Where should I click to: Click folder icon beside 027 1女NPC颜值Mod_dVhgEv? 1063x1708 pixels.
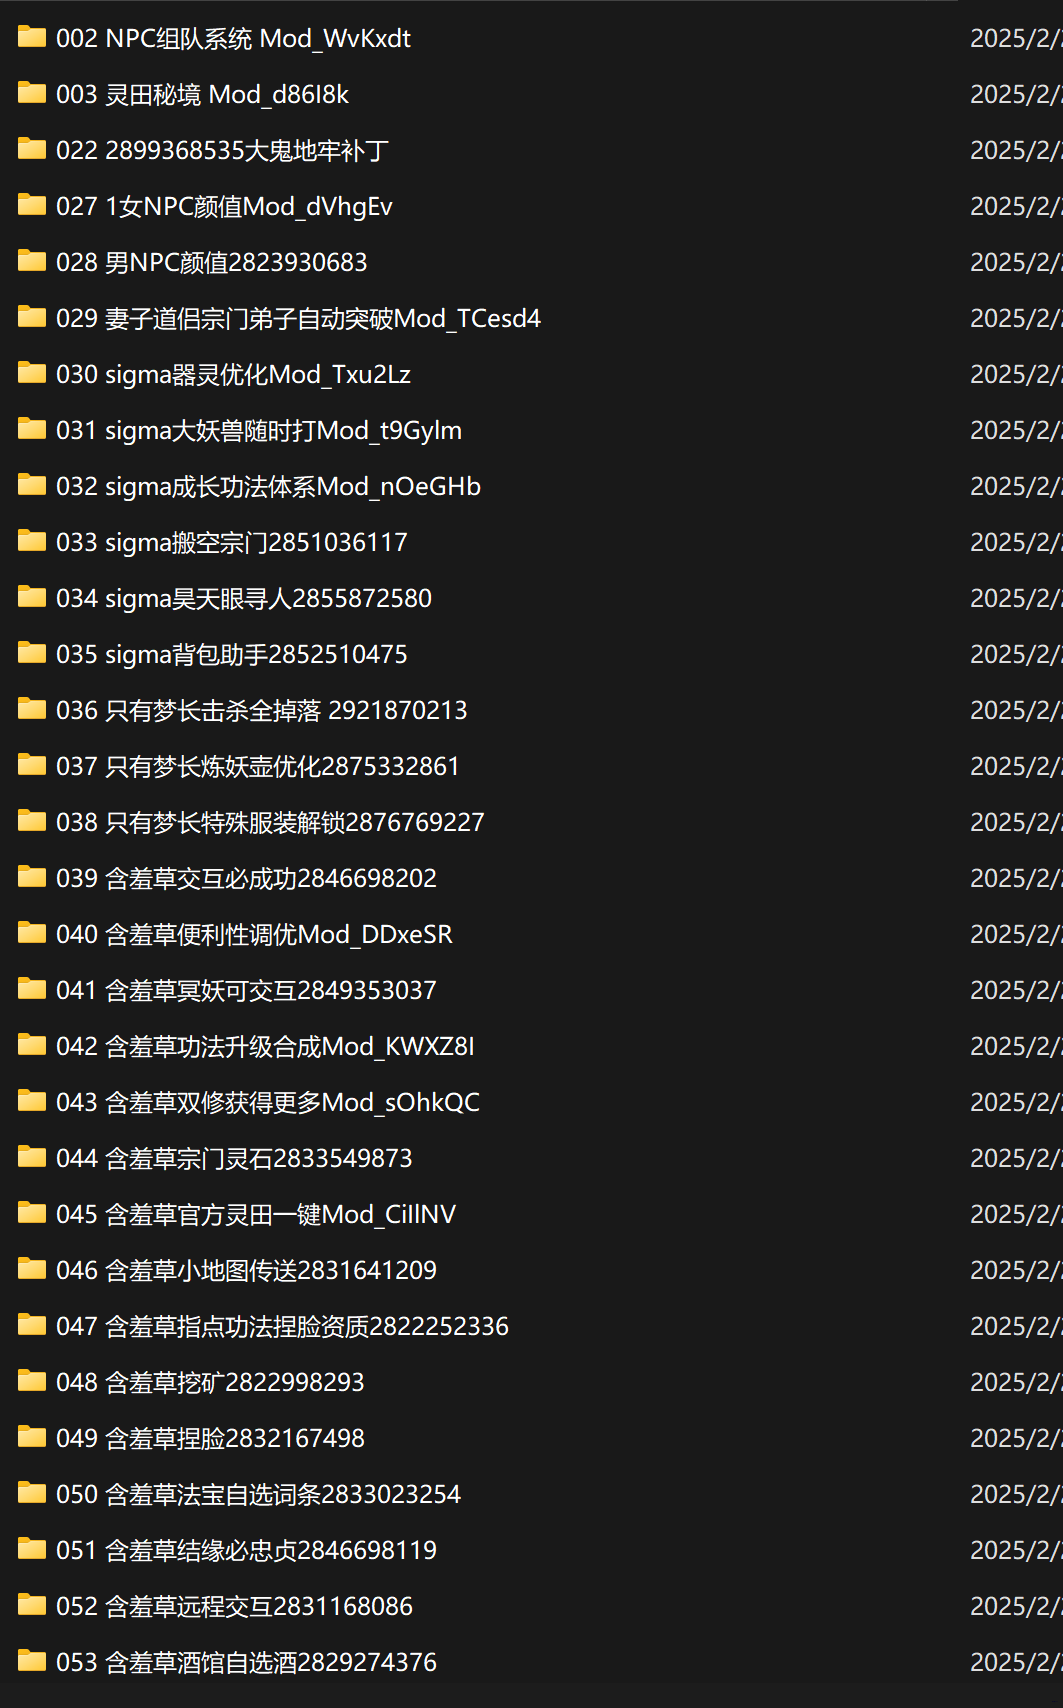pos(32,206)
